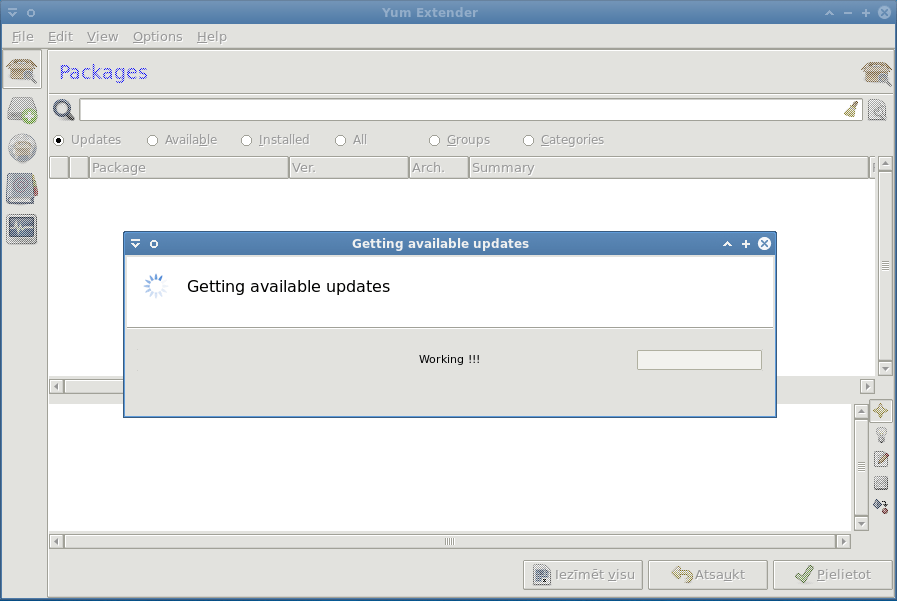Open the output view (monitor icon)
Viewport: 897px width, 601px height.
(22, 229)
